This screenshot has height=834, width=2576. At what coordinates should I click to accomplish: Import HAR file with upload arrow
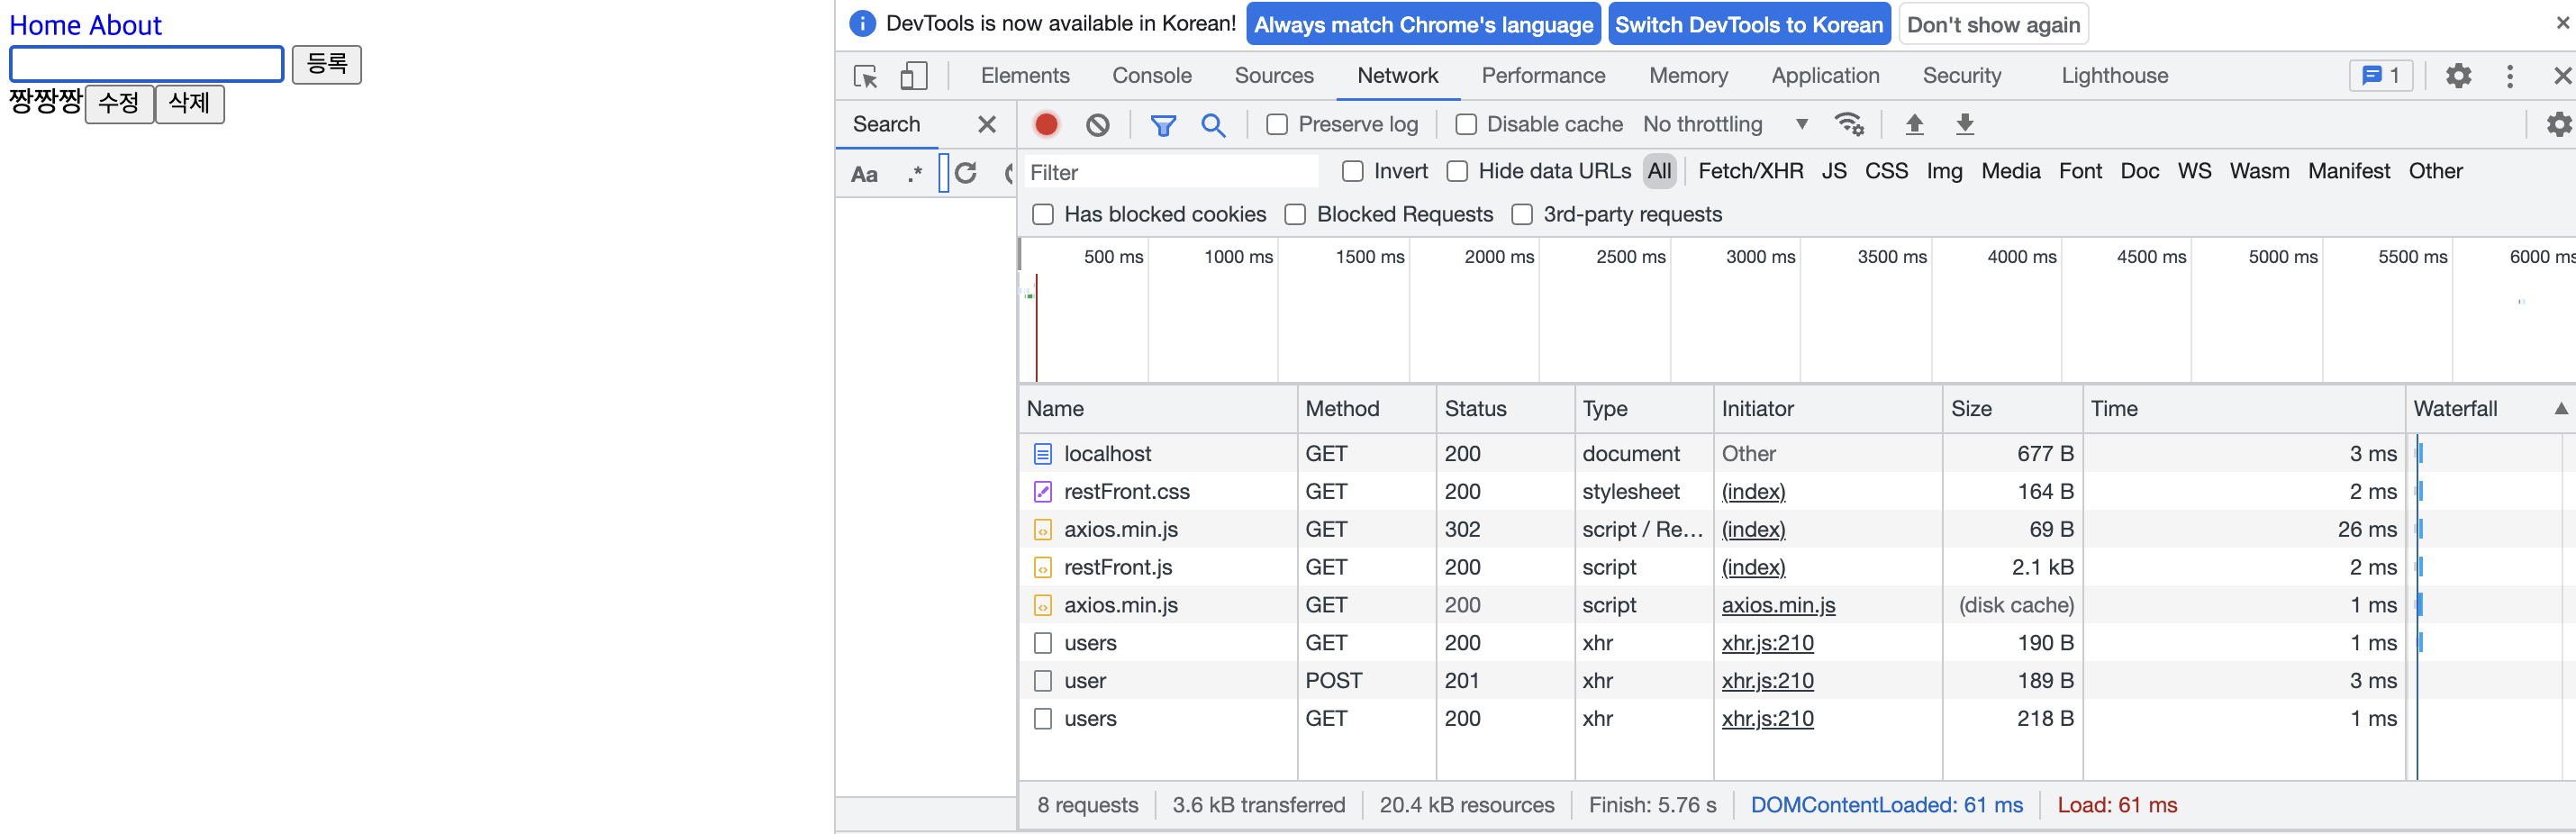[x=1914, y=124]
